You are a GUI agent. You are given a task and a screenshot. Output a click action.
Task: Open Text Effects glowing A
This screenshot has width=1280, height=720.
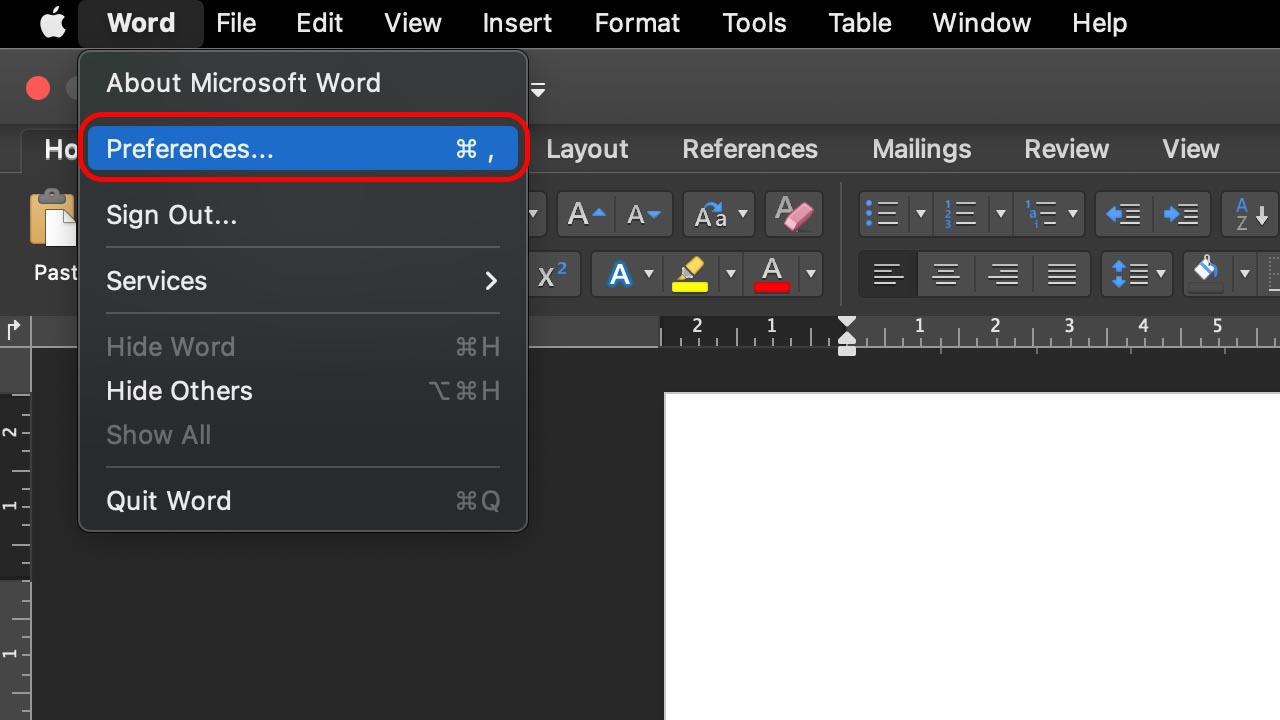click(x=620, y=274)
